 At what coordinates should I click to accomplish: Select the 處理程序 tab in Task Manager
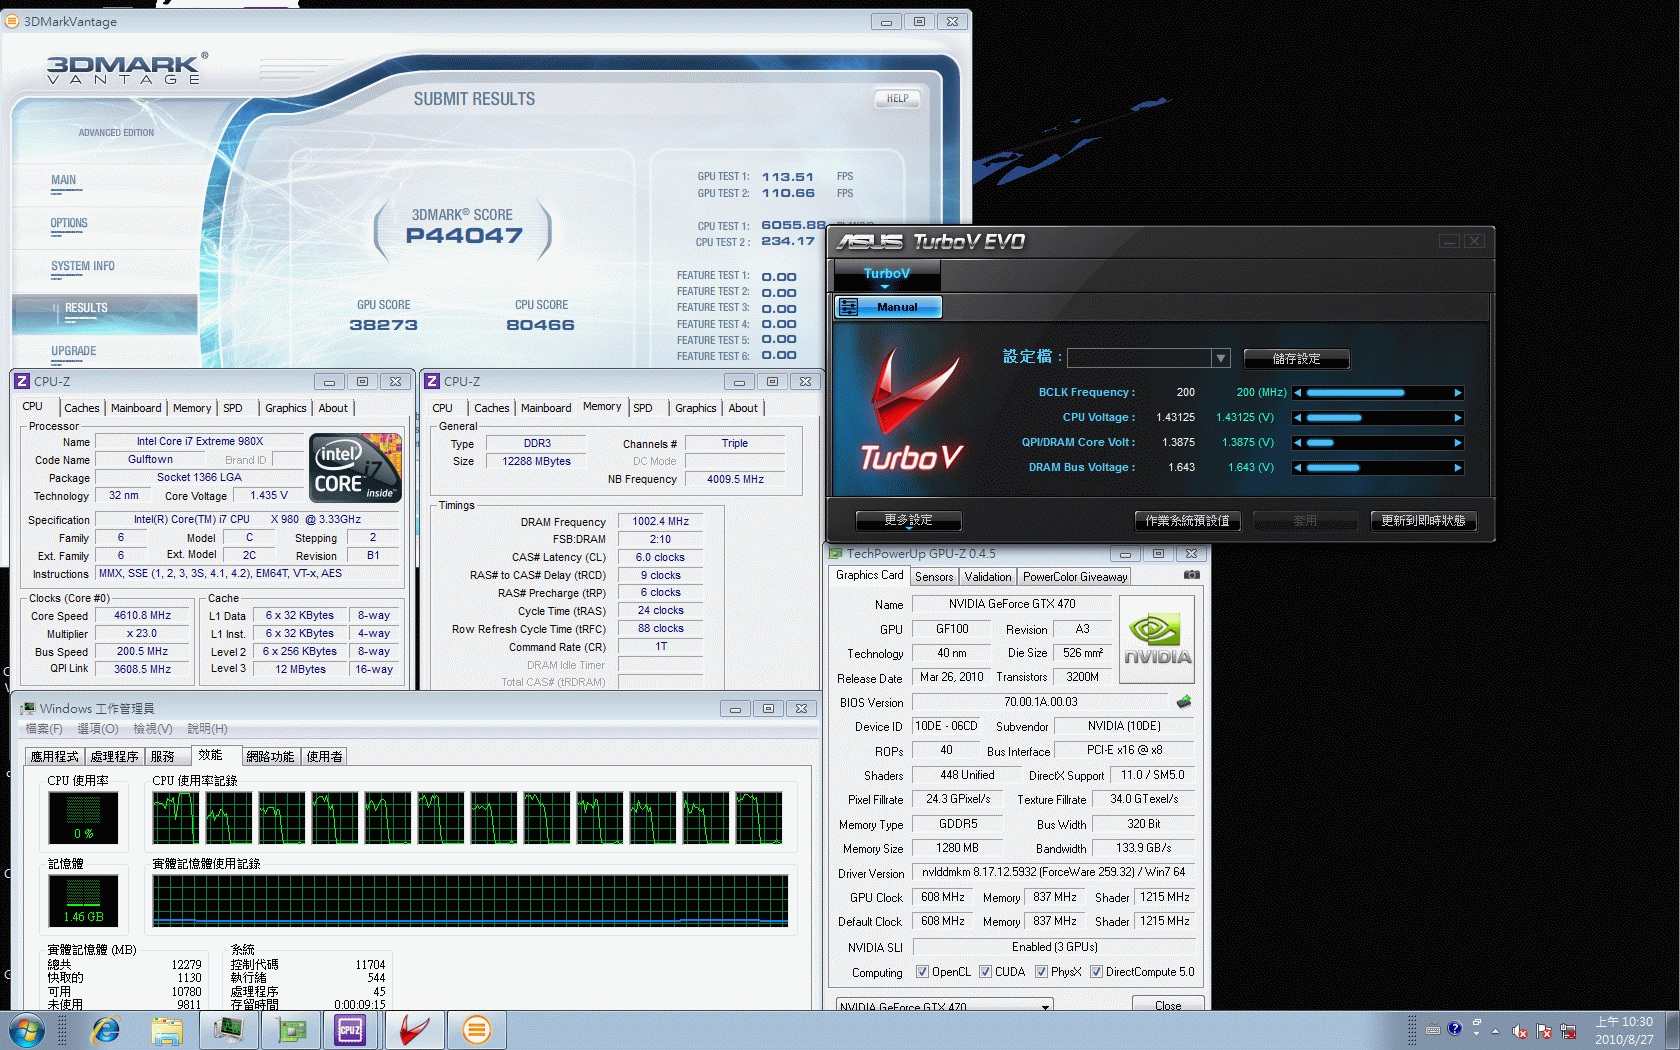point(115,757)
